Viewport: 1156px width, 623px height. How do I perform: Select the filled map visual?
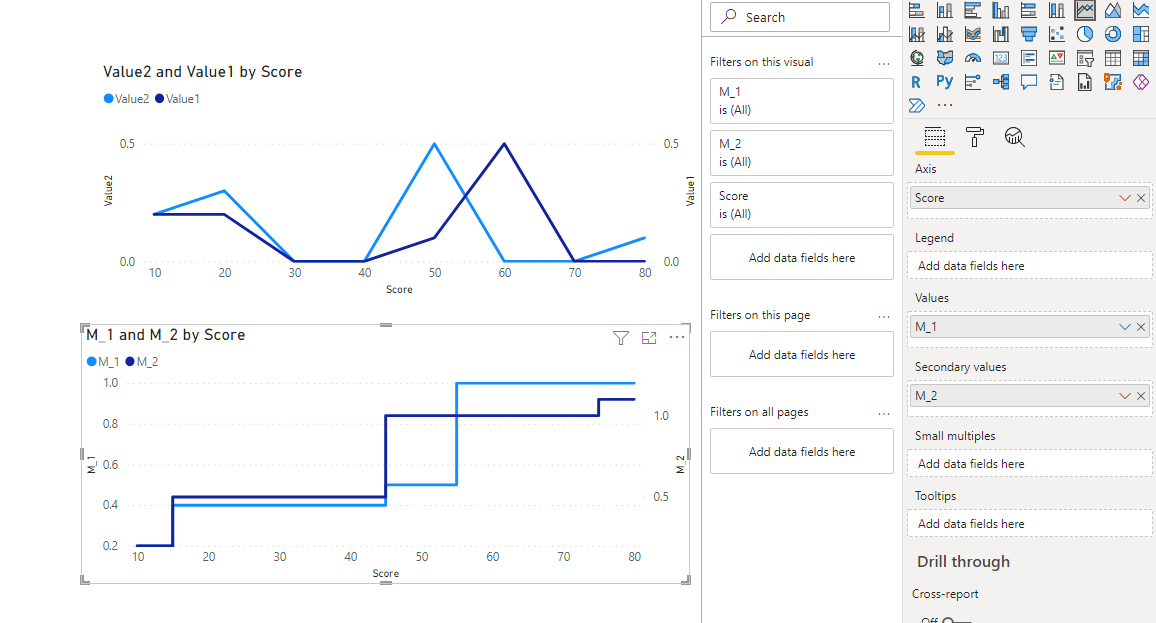point(944,58)
